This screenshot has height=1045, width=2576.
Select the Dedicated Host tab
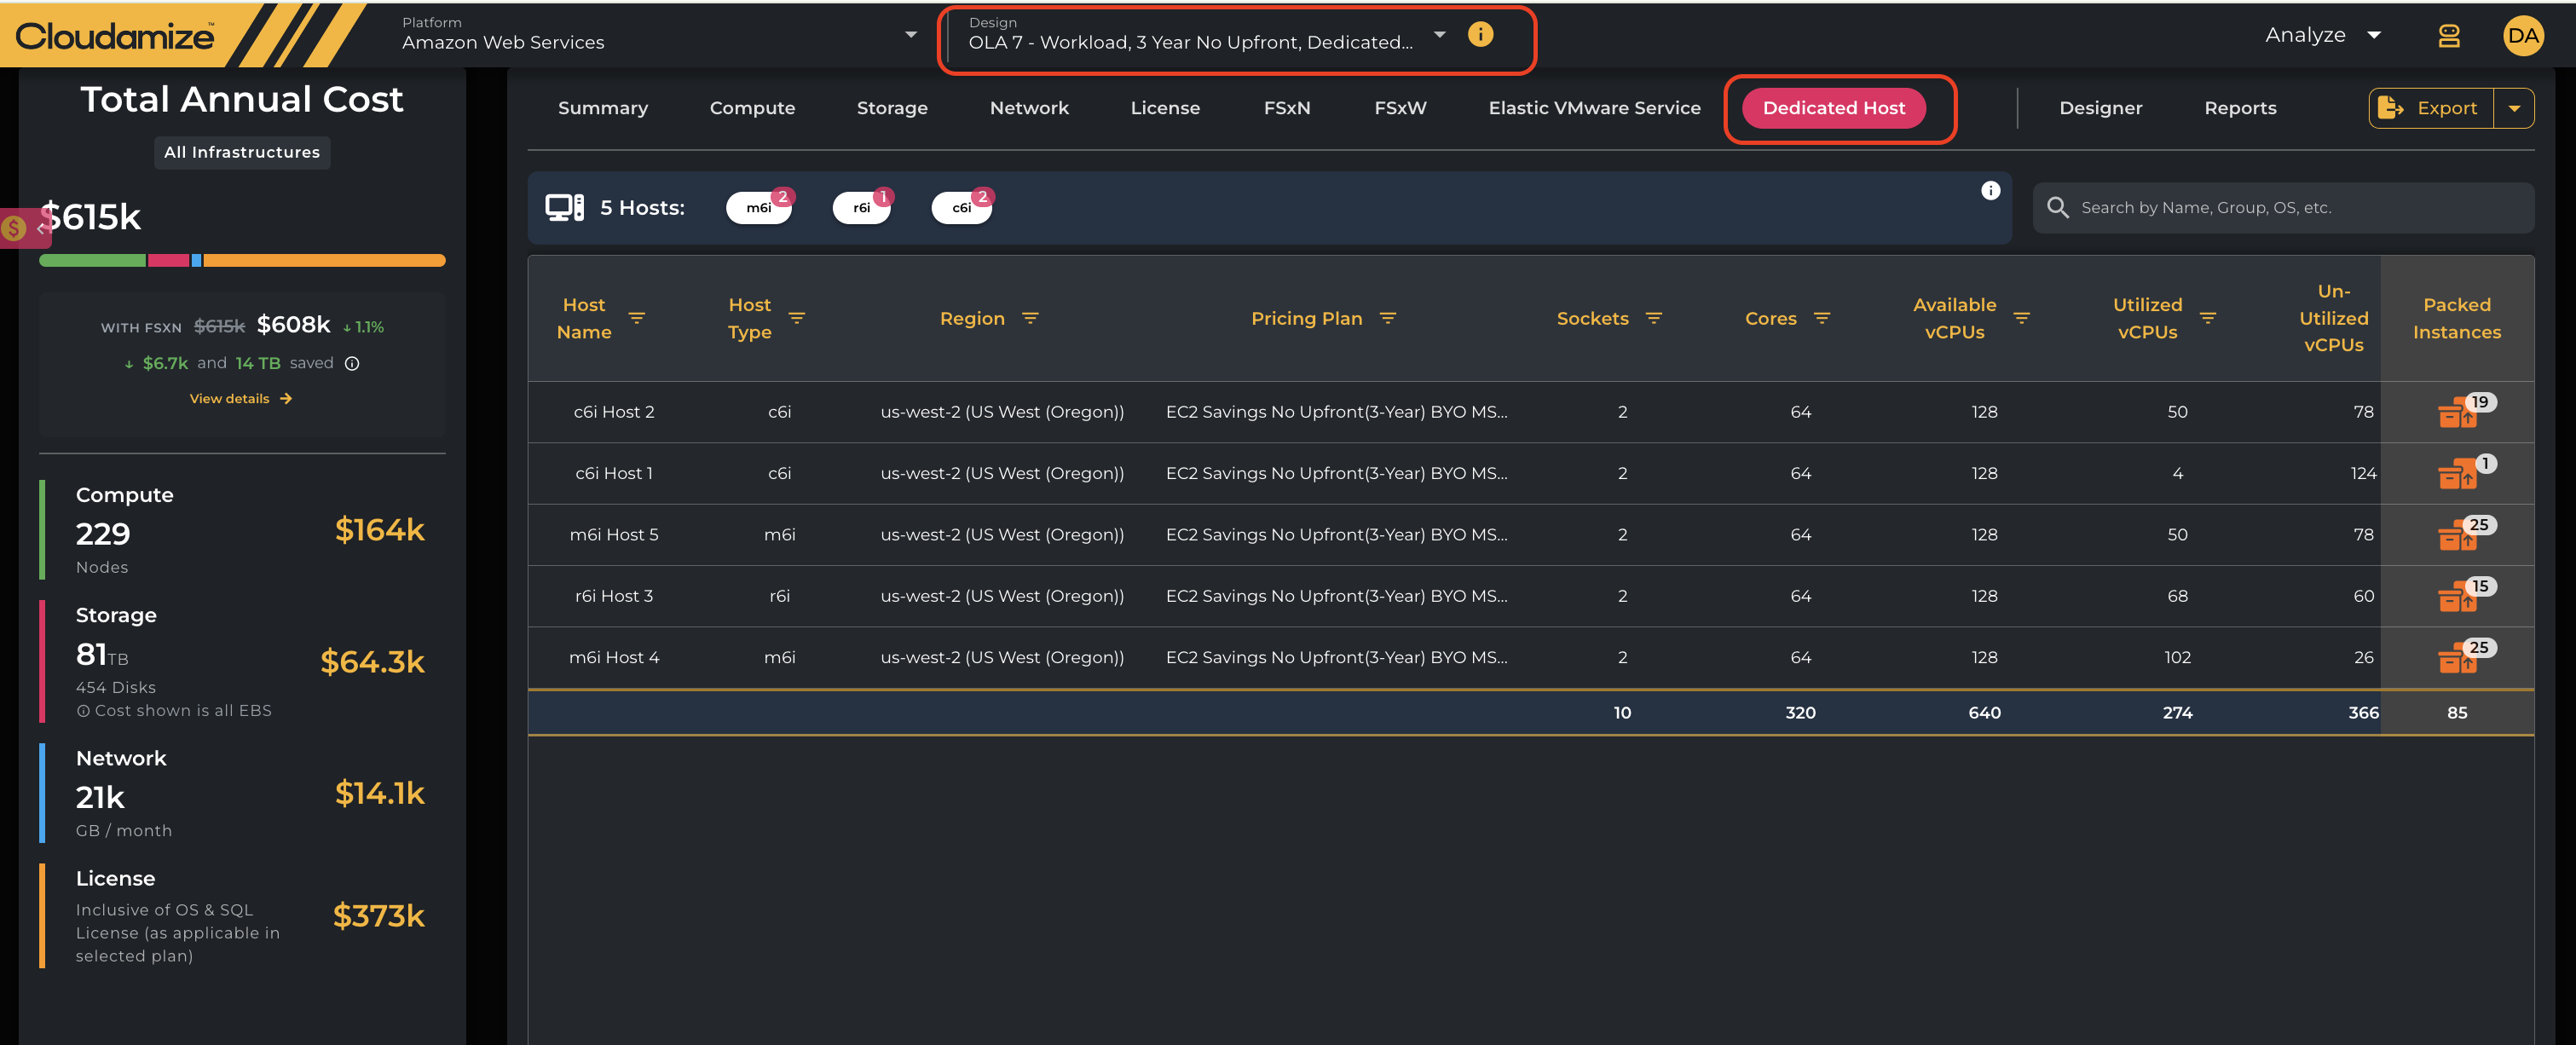[1833, 108]
